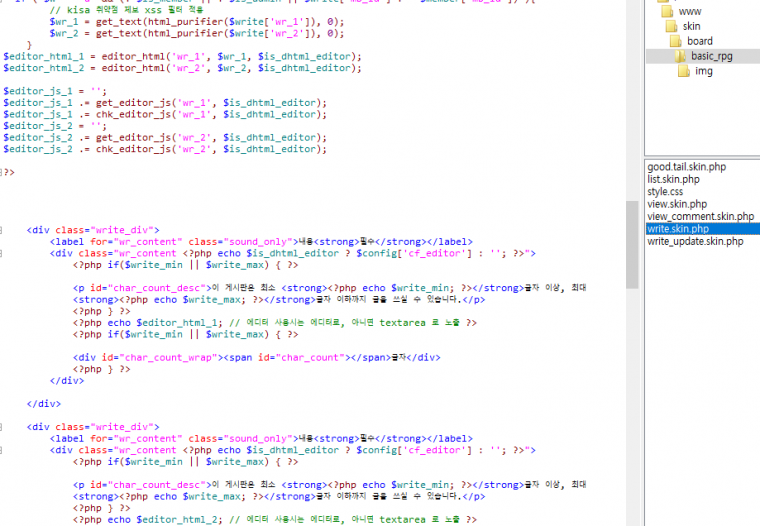Viewport: 760px width, 526px height.
Task: Click get_editor_js('wr_1' line
Action: (x=165, y=103)
